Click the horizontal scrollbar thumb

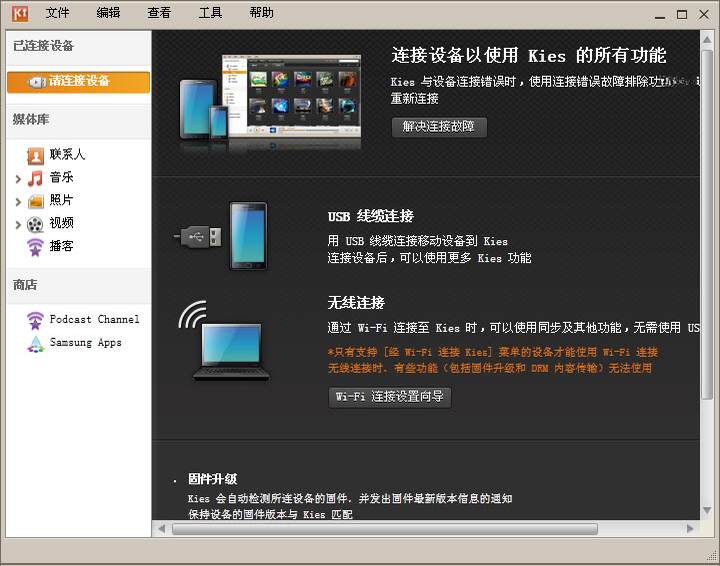(x=385, y=529)
